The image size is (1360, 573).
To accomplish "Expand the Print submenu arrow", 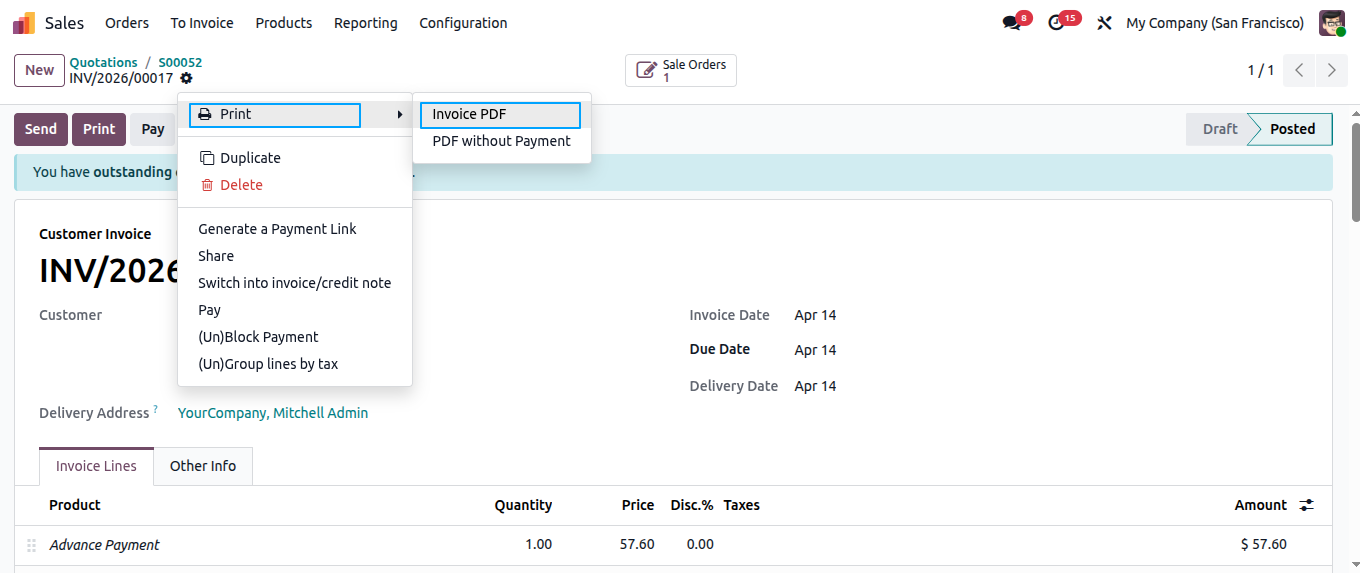I will tap(400, 115).
